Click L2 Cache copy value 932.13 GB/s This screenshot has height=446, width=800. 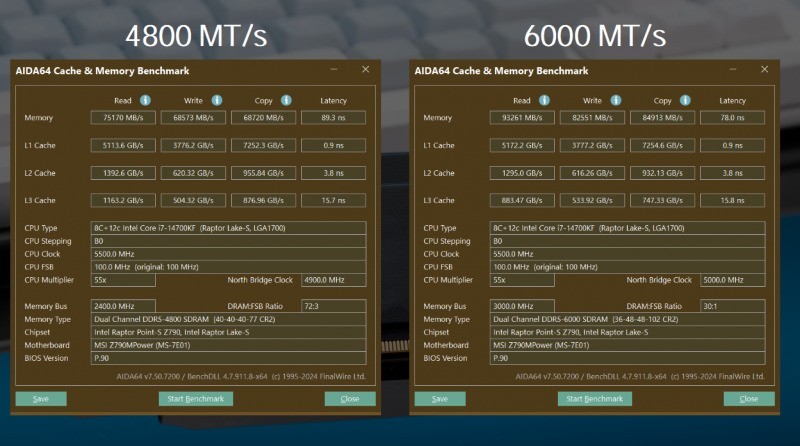coord(662,172)
